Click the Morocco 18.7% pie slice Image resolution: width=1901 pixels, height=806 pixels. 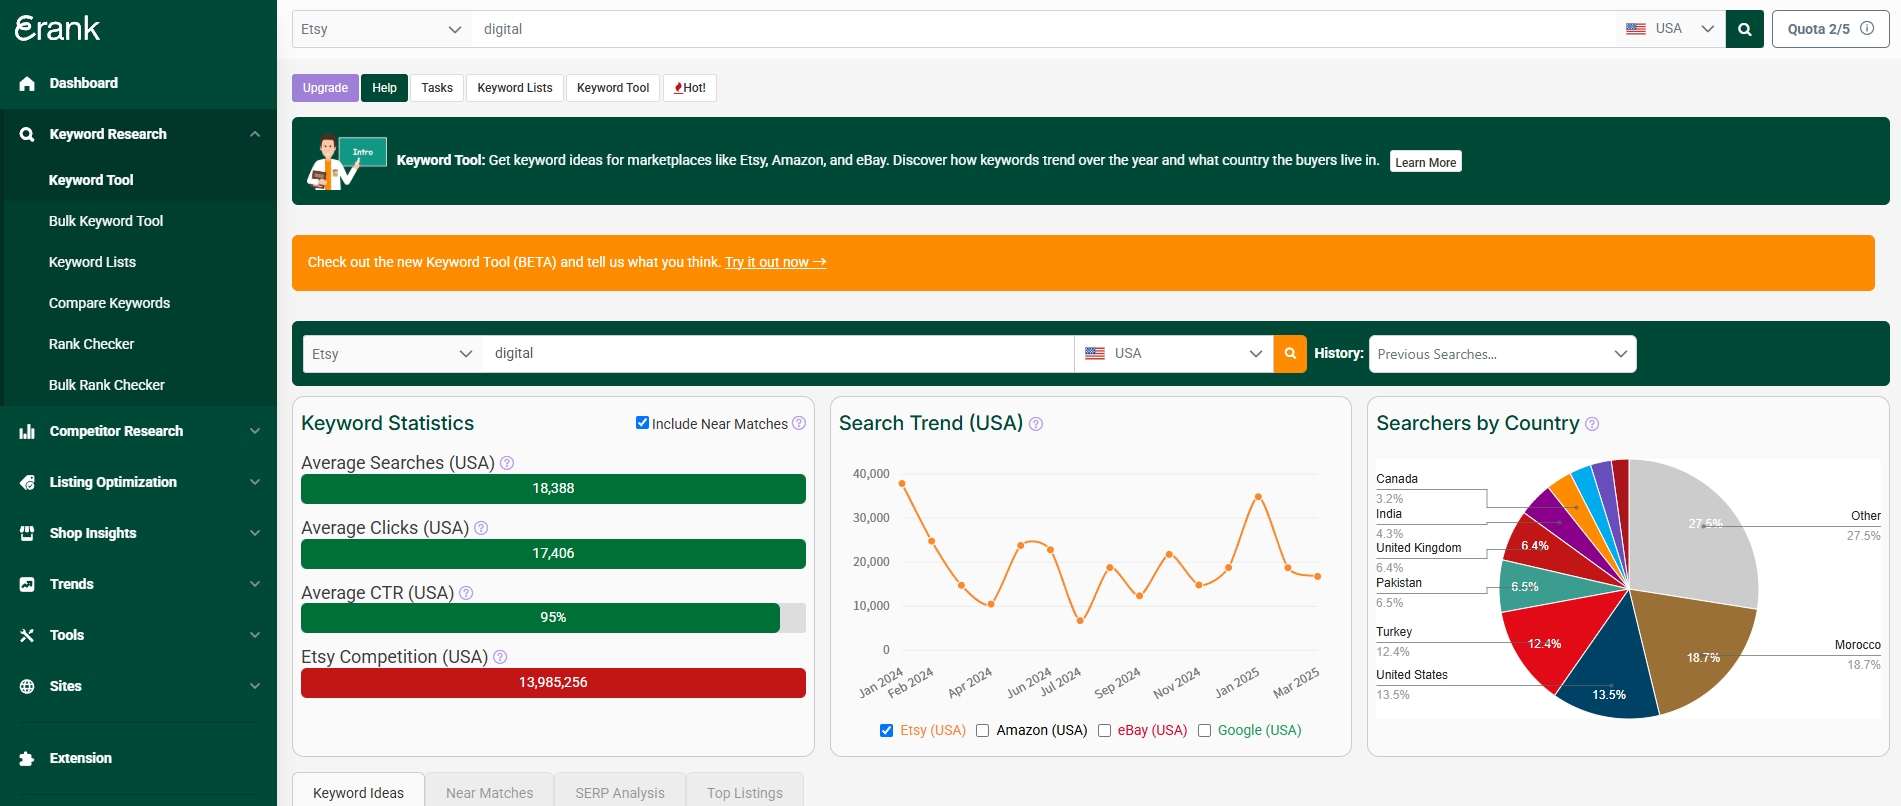pyautogui.click(x=1697, y=655)
